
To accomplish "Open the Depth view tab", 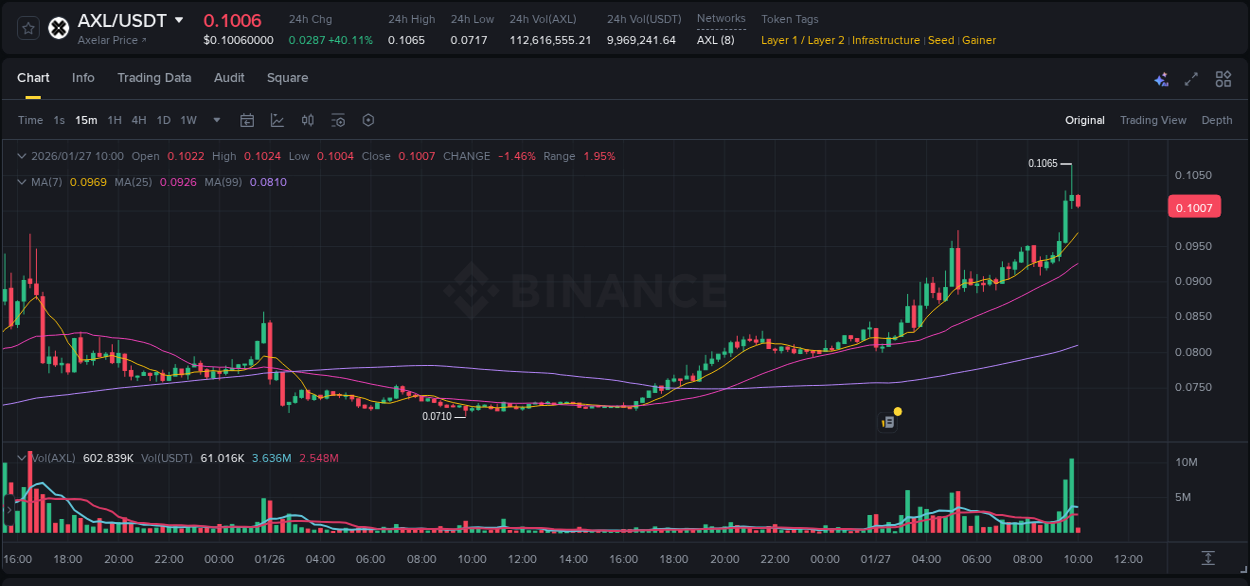I will [x=1216, y=120].
